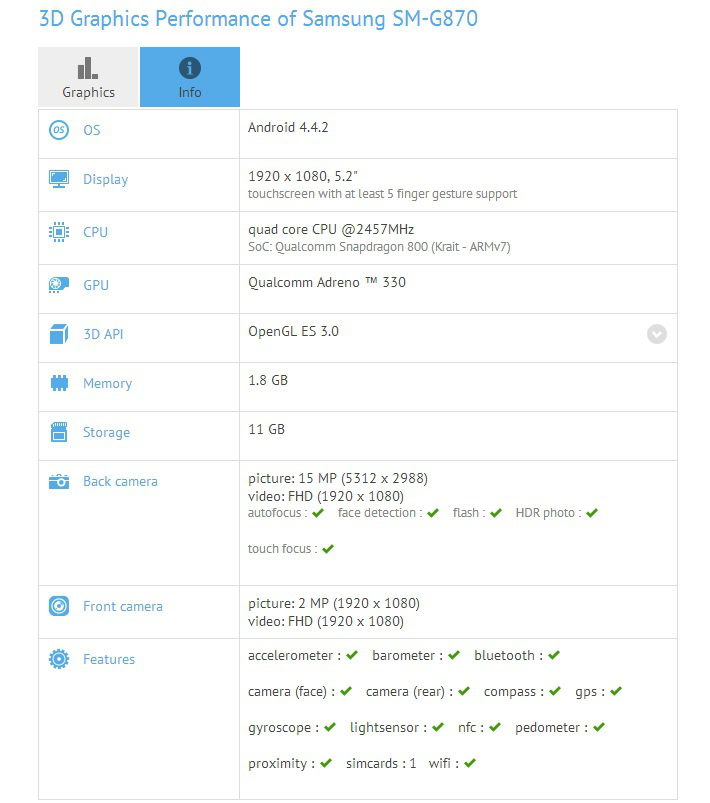Open the Display label link
Viewport: 710px width, 803px height.
(x=106, y=180)
